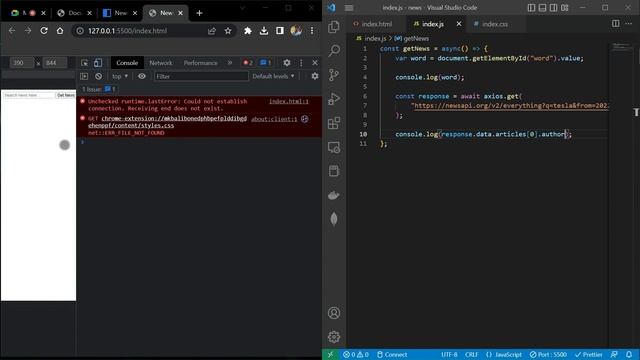The image size is (640, 360).
Task: Clear the console
Action: tap(98, 76)
